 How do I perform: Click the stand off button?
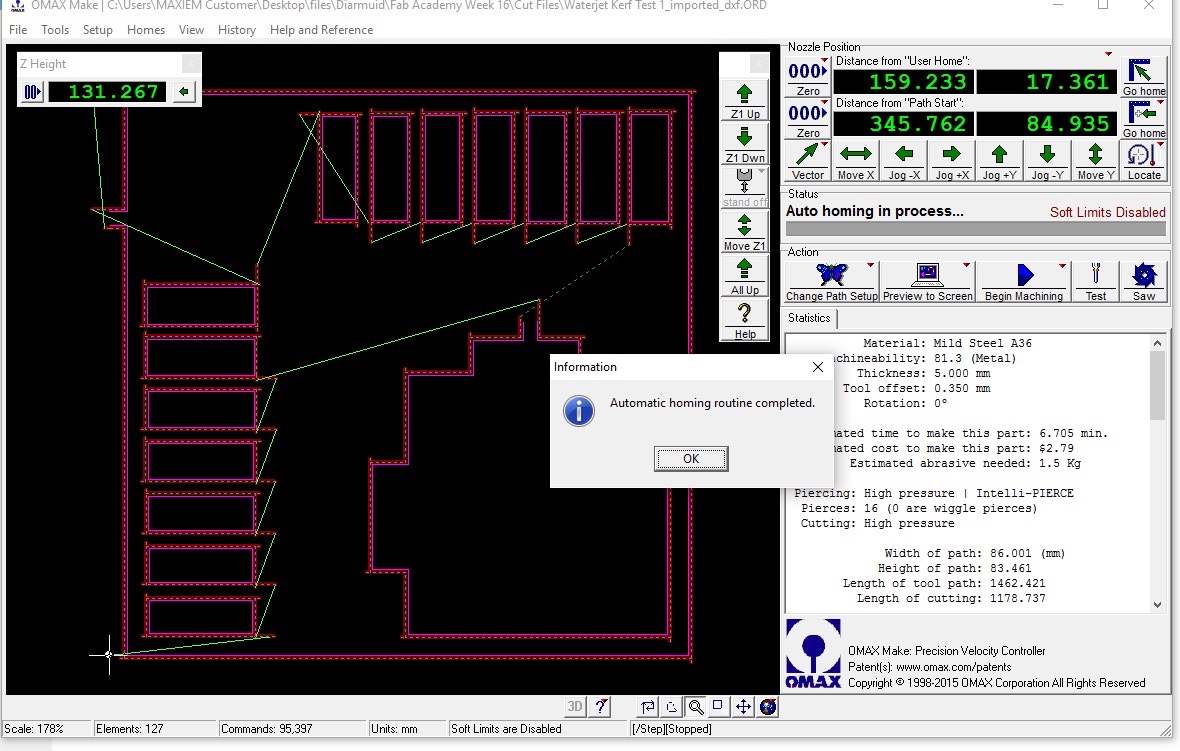tap(744, 187)
